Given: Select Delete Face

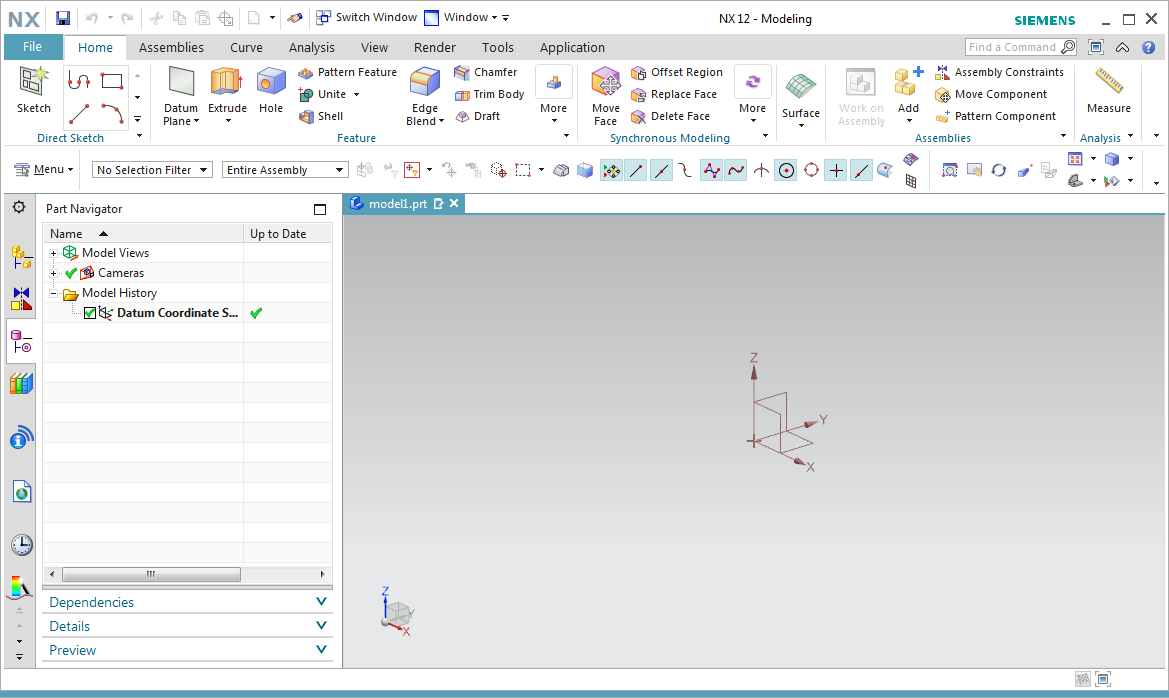Looking at the screenshot, I should (670, 116).
